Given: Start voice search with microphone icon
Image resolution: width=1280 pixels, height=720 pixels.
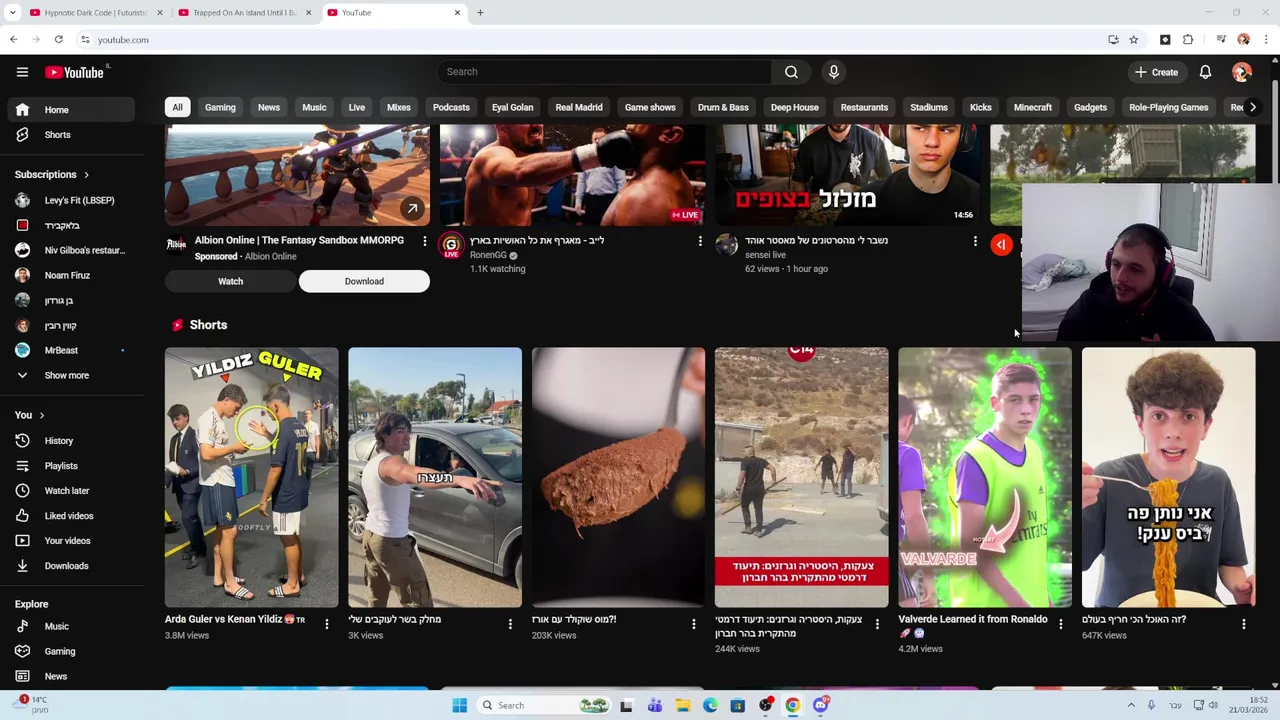Looking at the screenshot, I should point(834,72).
